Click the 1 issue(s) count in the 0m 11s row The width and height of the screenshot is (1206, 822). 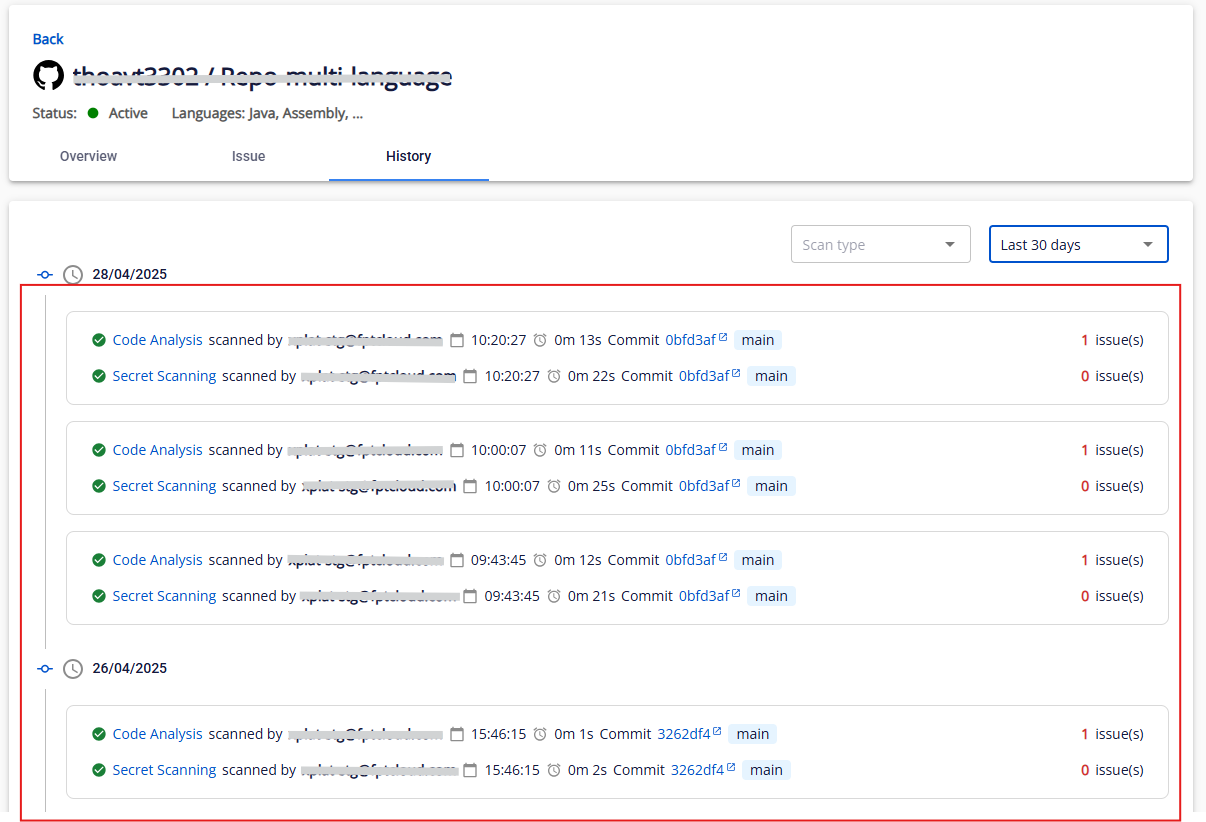pos(1112,450)
